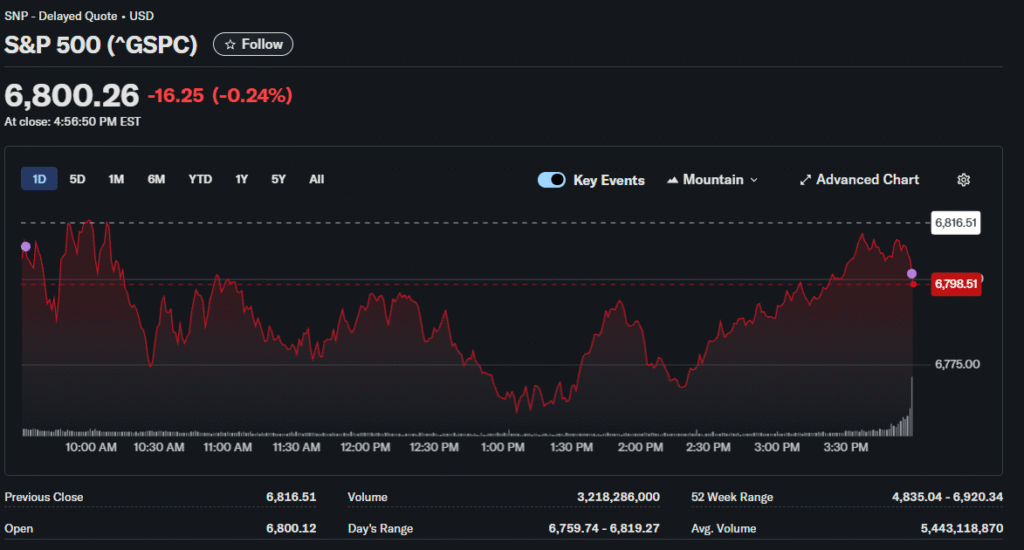1024x550 pixels.
Task: Click the purple key event dot at market close
Action: tap(911, 273)
